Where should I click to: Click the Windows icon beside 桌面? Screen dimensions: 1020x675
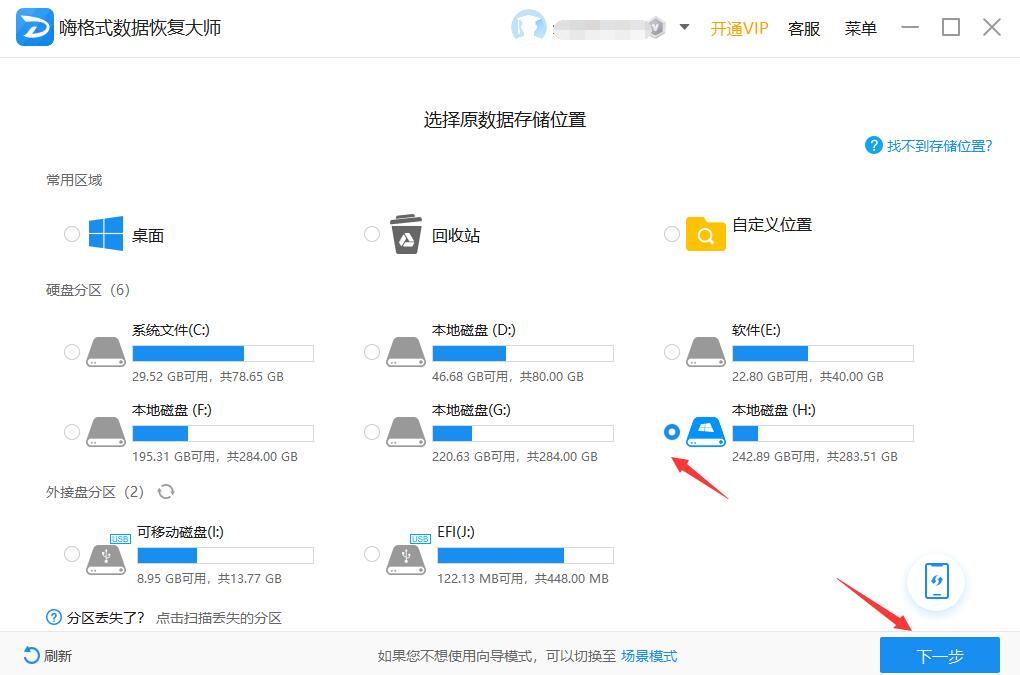click(x=107, y=233)
